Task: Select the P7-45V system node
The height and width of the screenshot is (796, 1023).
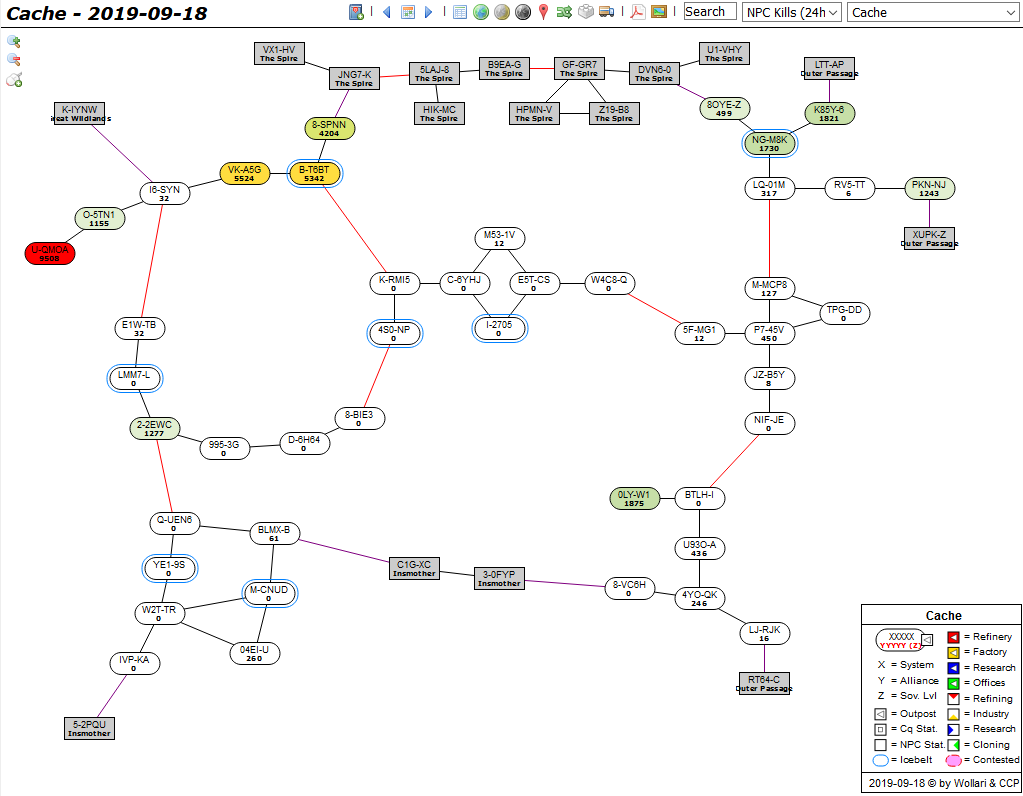Action: pyautogui.click(x=769, y=333)
